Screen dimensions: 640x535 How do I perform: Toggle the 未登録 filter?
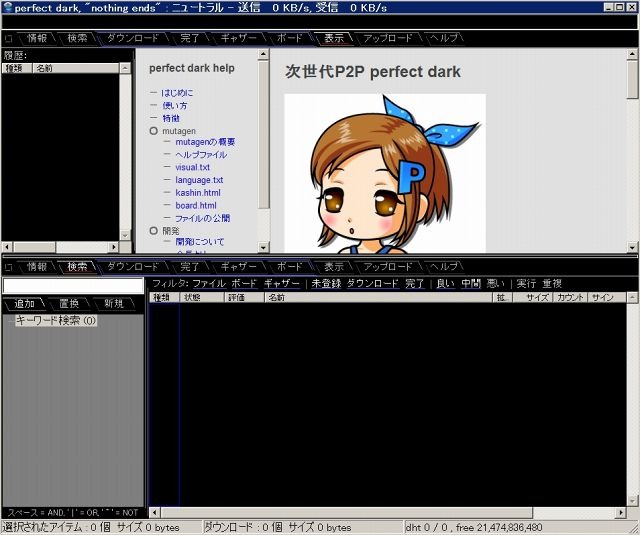[x=326, y=284]
